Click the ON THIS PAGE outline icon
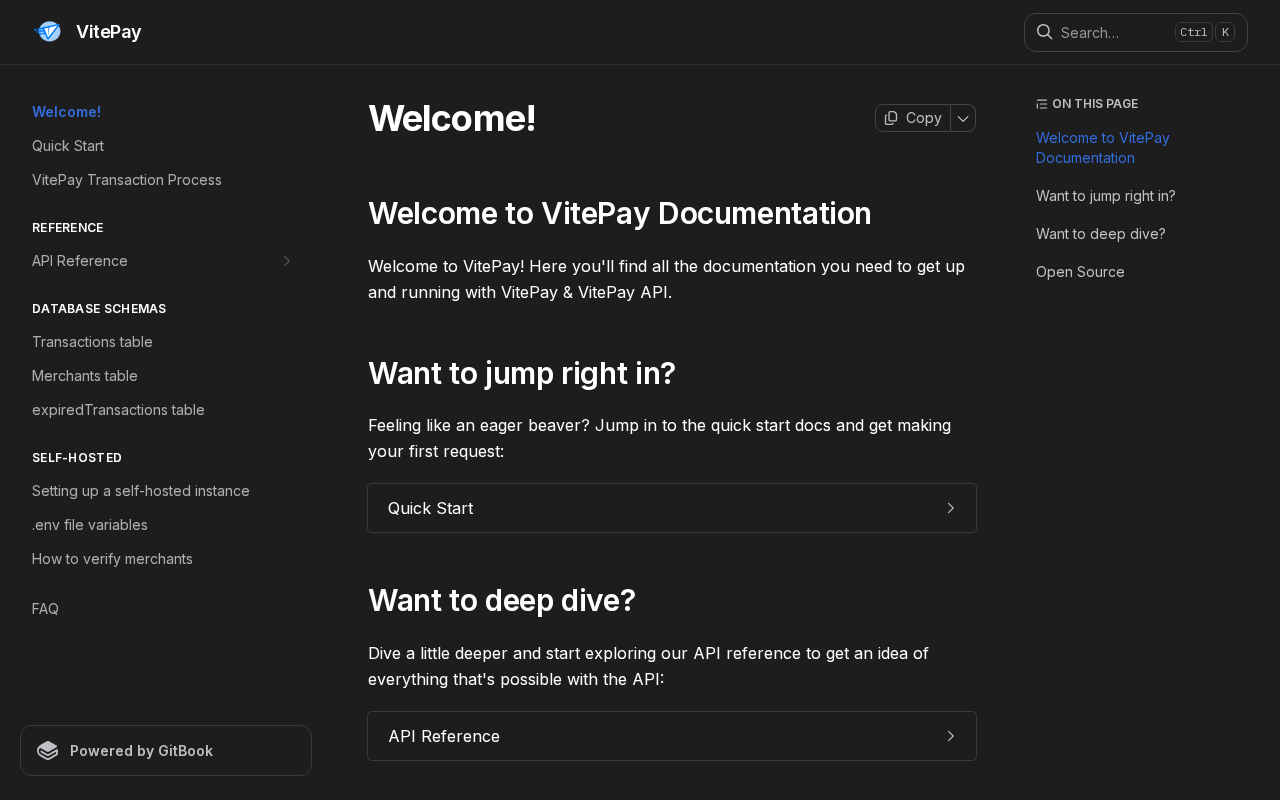The image size is (1280, 800). coord(1041,104)
